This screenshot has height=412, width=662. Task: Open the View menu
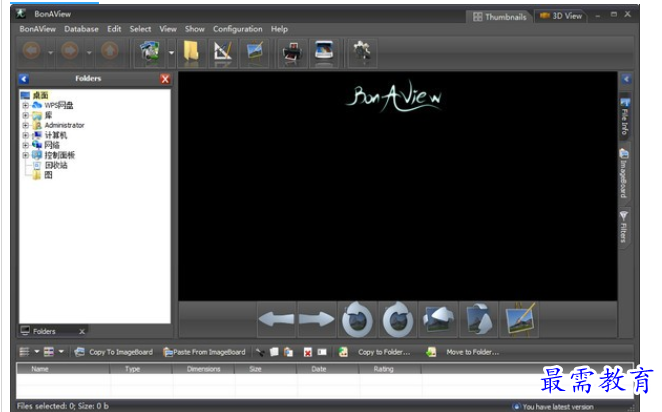(x=168, y=29)
